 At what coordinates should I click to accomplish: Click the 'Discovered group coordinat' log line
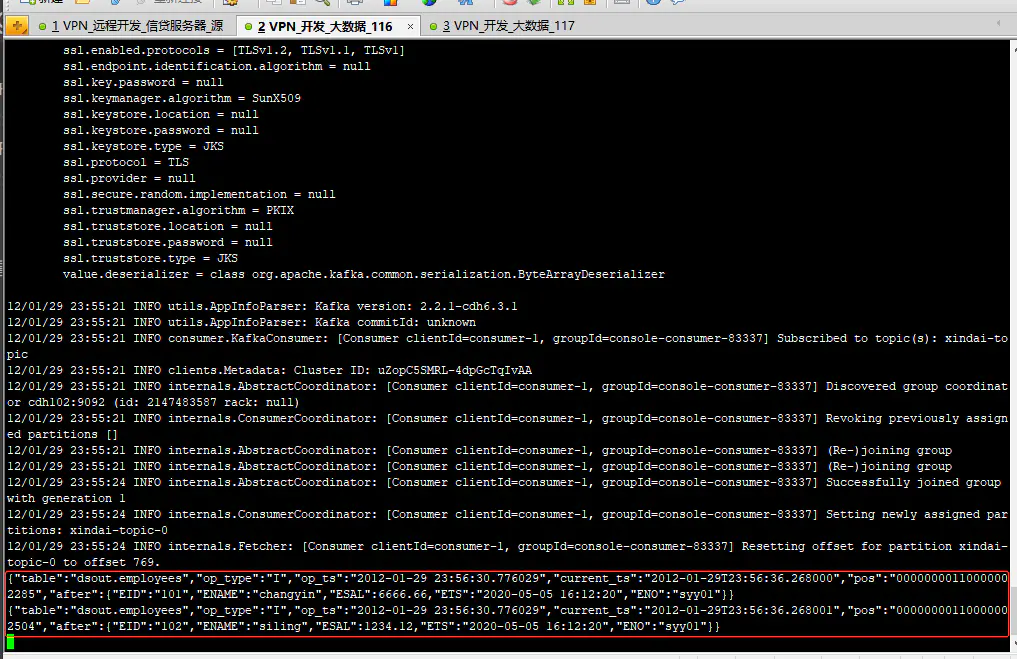pos(507,386)
